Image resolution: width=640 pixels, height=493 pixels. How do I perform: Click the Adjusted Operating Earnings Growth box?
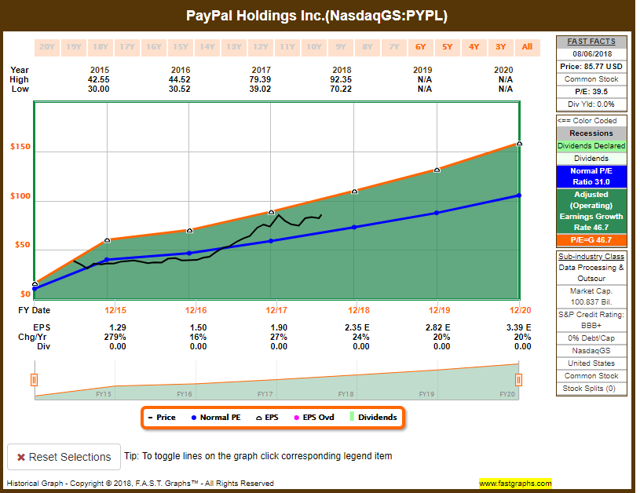[x=591, y=211]
